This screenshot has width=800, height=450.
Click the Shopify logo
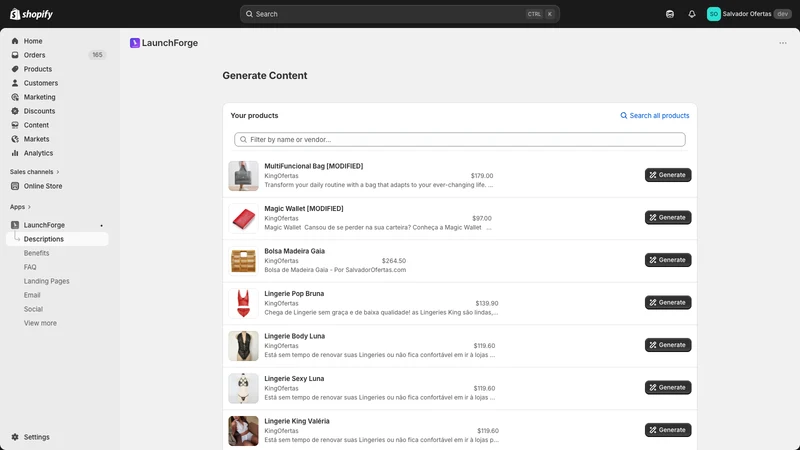click(31, 14)
